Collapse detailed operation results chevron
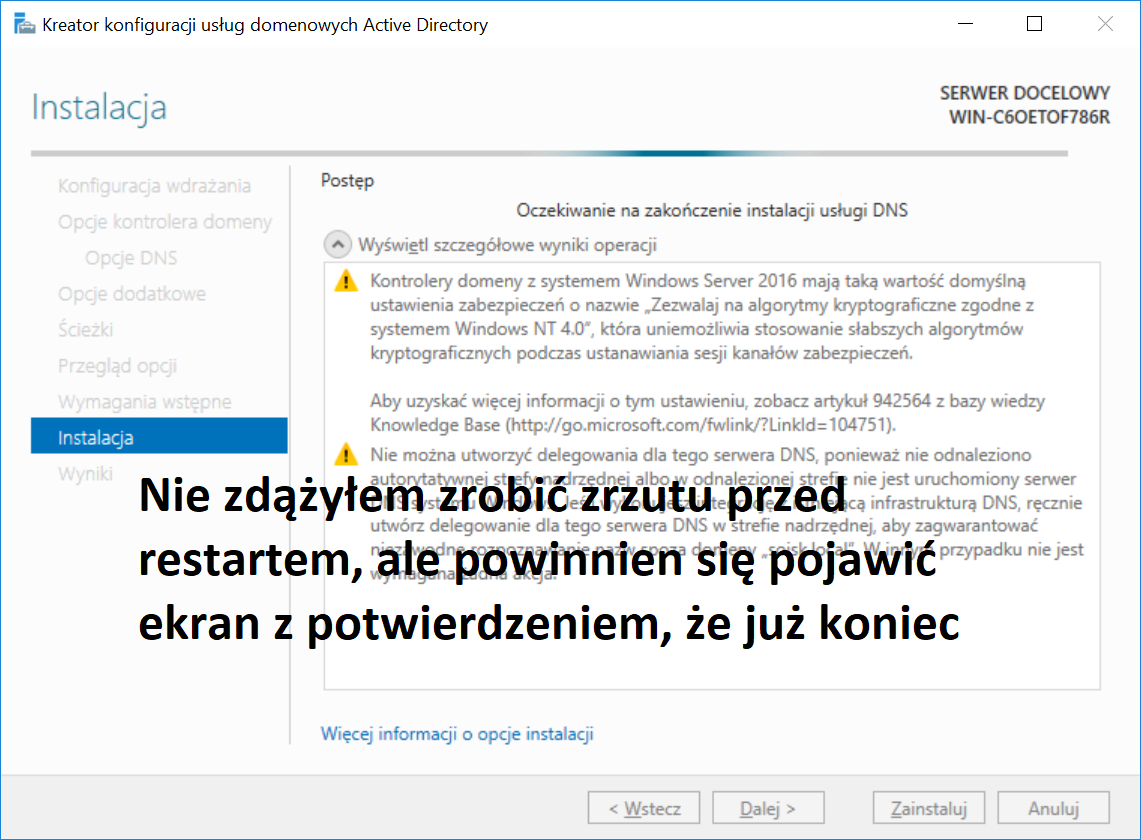 (x=337, y=245)
